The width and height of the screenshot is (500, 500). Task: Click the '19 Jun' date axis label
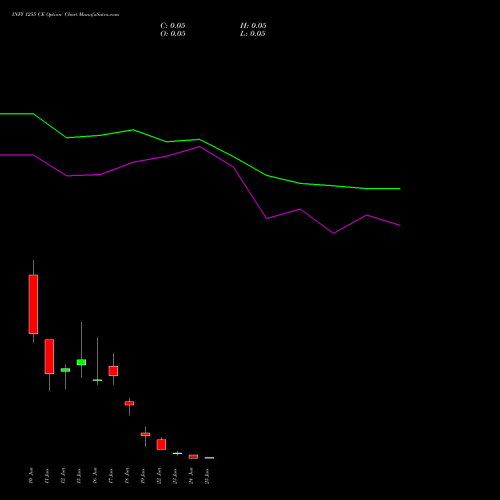pyautogui.click(x=143, y=476)
